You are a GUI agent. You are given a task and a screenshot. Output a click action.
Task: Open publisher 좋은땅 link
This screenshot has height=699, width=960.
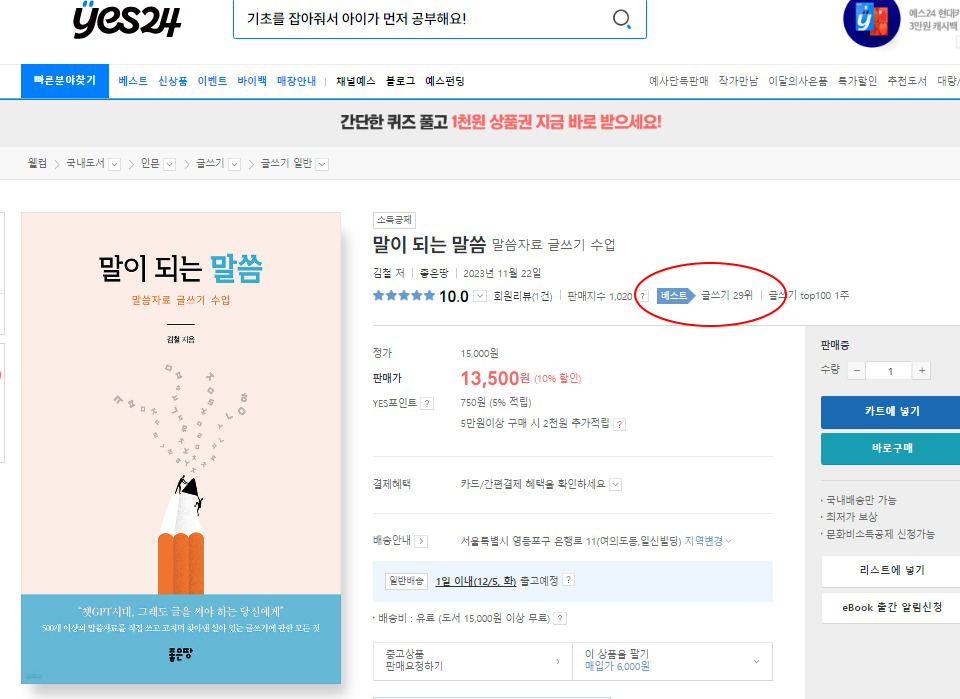tap(434, 272)
